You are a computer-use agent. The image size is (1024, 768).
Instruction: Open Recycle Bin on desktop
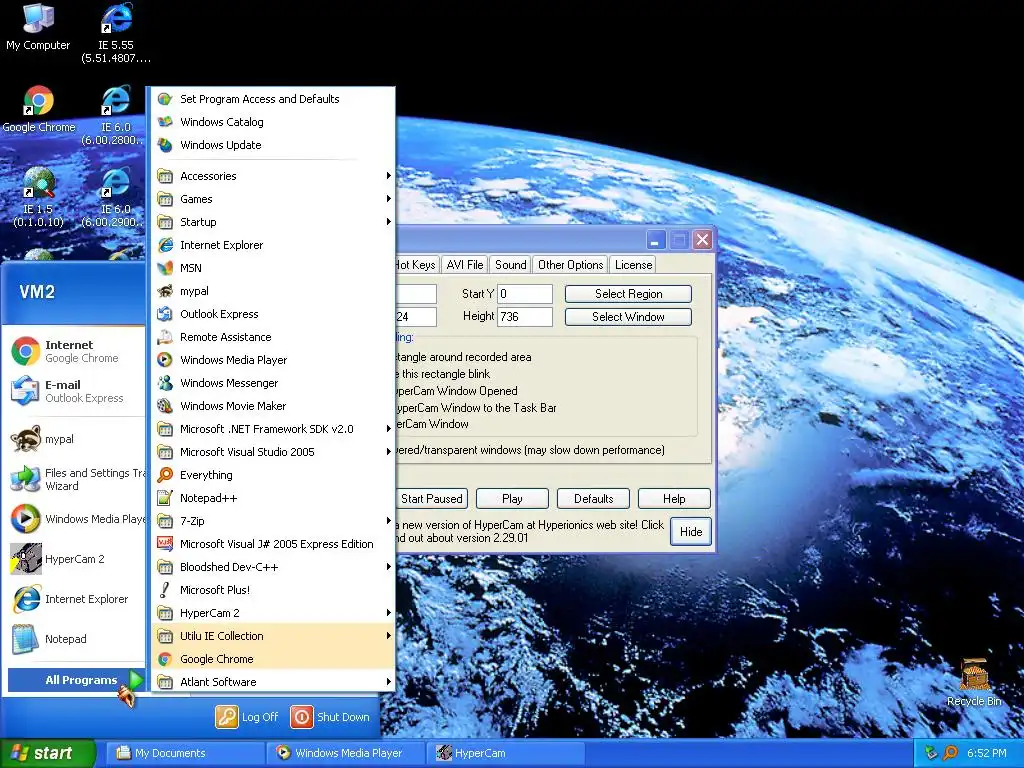pos(974,682)
